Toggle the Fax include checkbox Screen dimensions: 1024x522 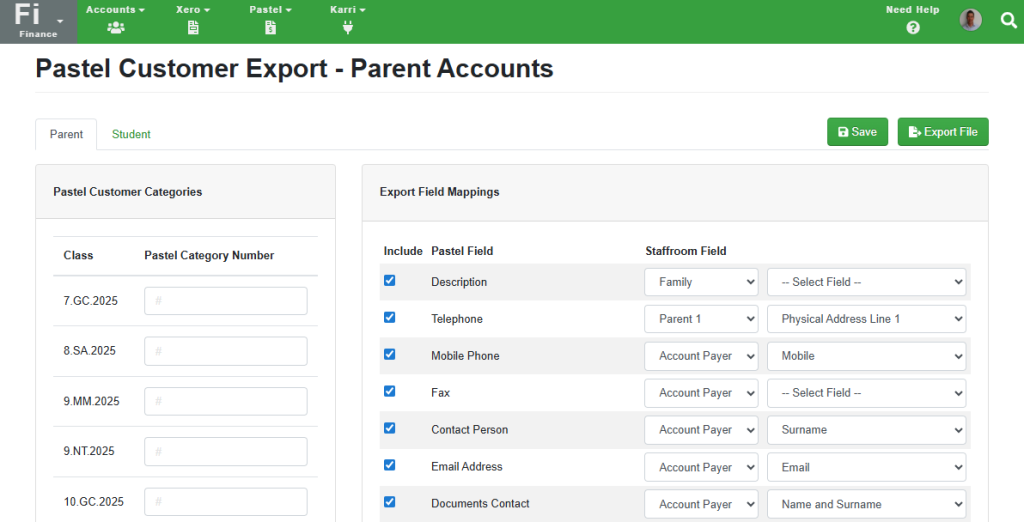coord(389,391)
